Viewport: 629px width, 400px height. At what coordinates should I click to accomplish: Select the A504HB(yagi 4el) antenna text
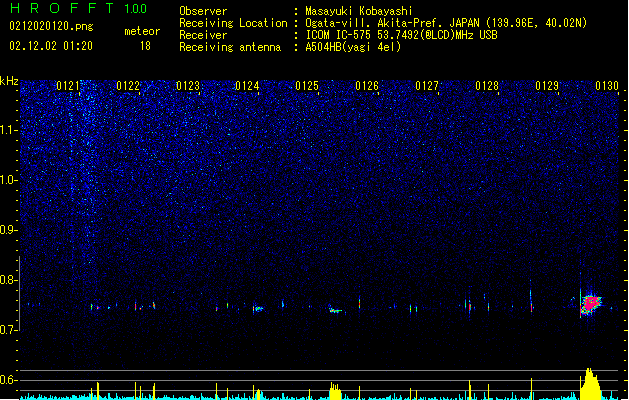pos(353,47)
